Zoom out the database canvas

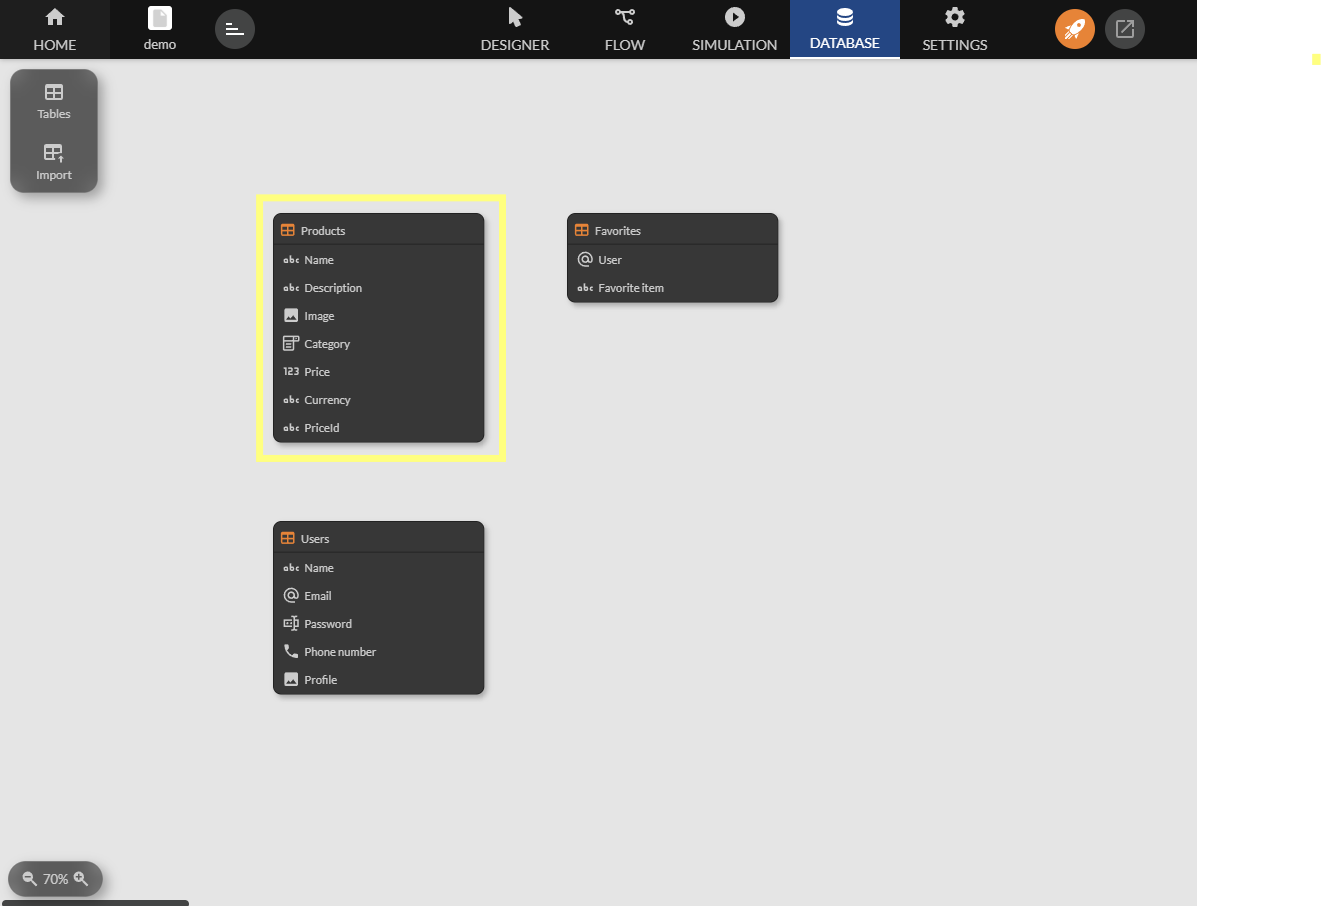30,879
